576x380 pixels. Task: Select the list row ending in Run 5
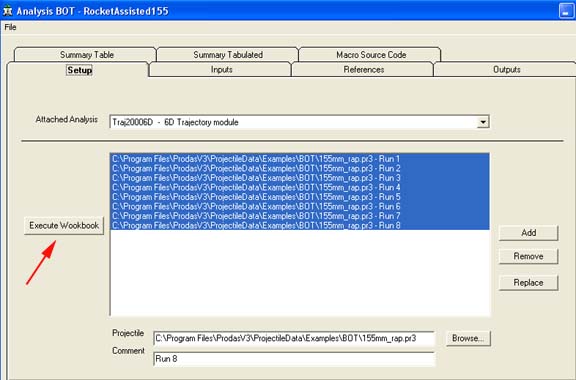pos(300,197)
